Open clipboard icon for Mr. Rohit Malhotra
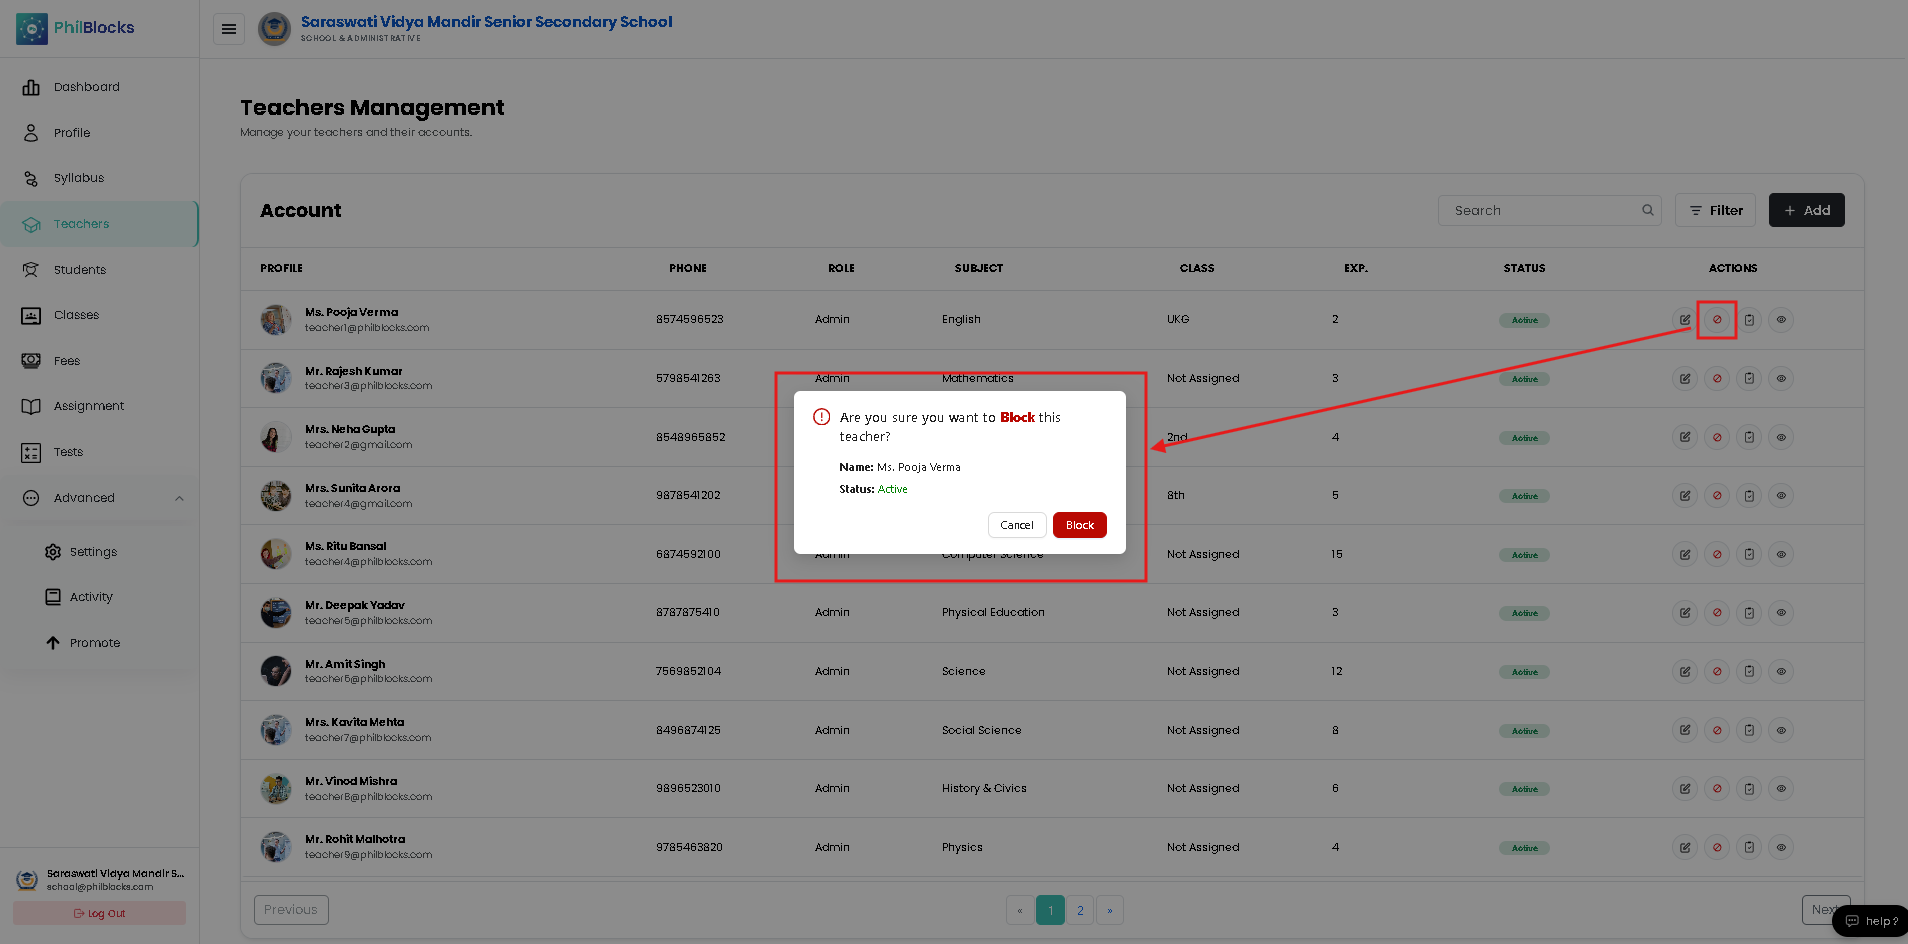 coord(1749,847)
